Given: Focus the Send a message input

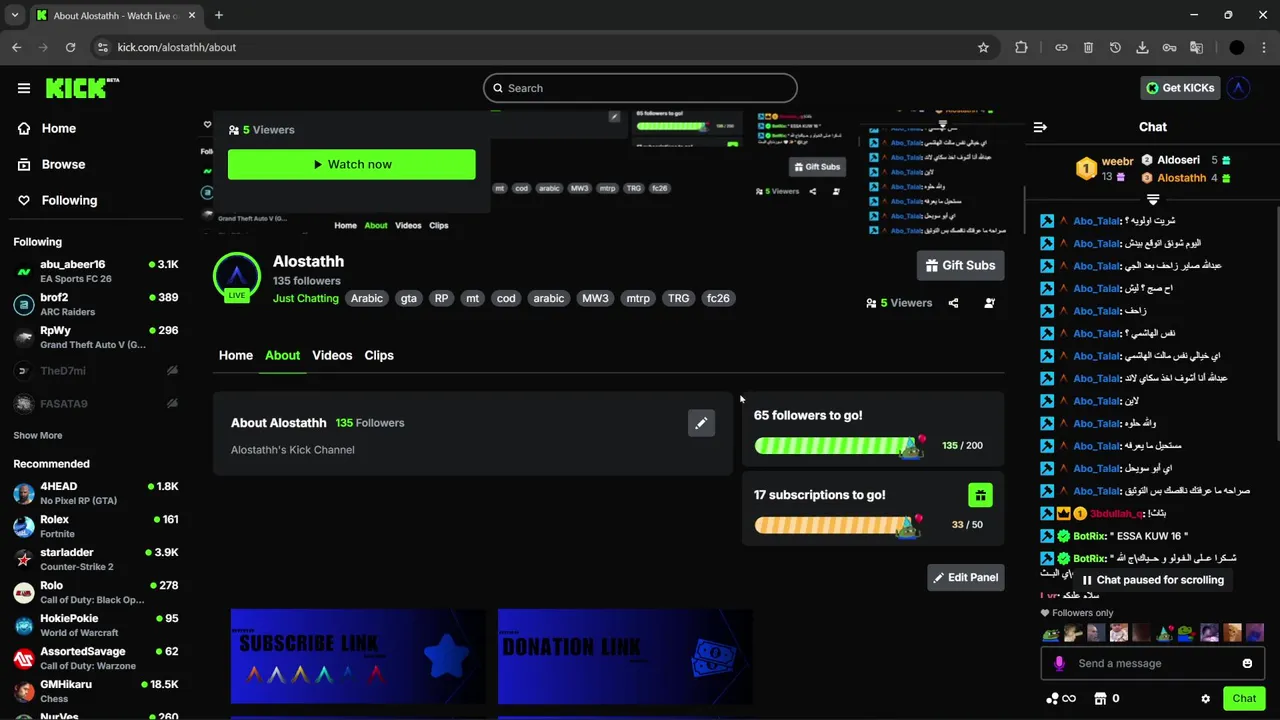Looking at the screenshot, I should pyautogui.click(x=1153, y=663).
